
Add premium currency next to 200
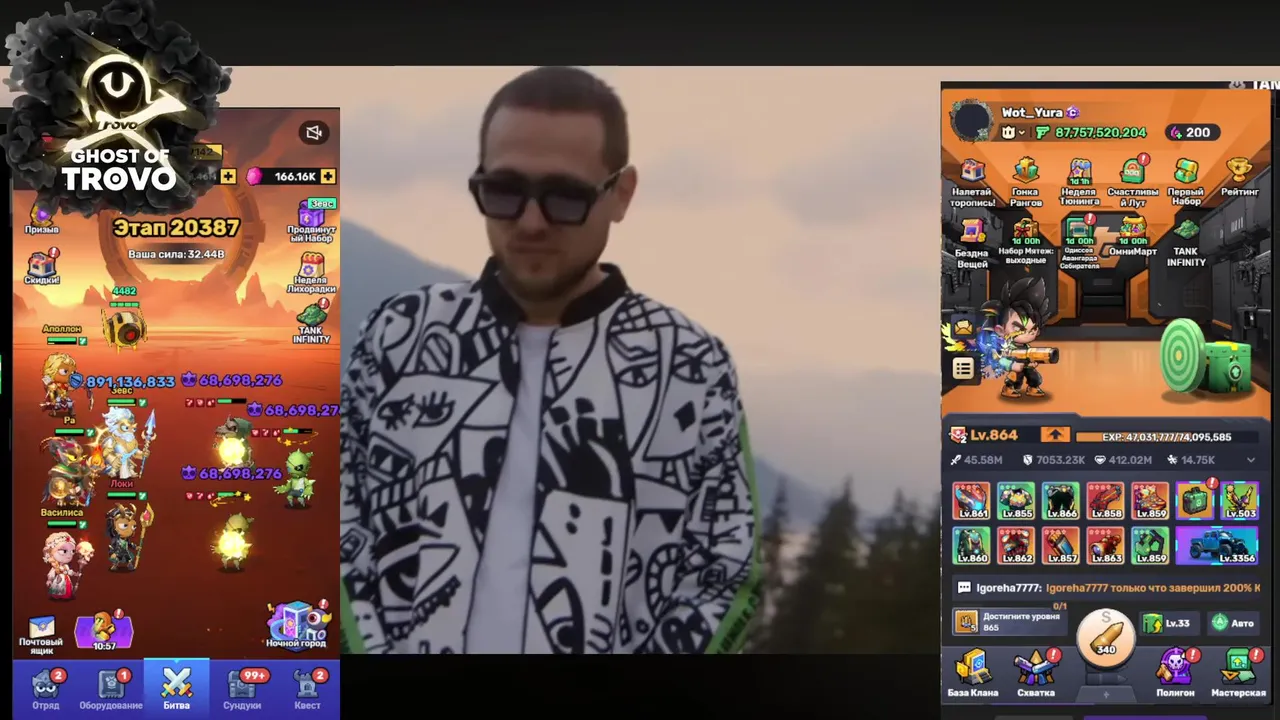1176,133
